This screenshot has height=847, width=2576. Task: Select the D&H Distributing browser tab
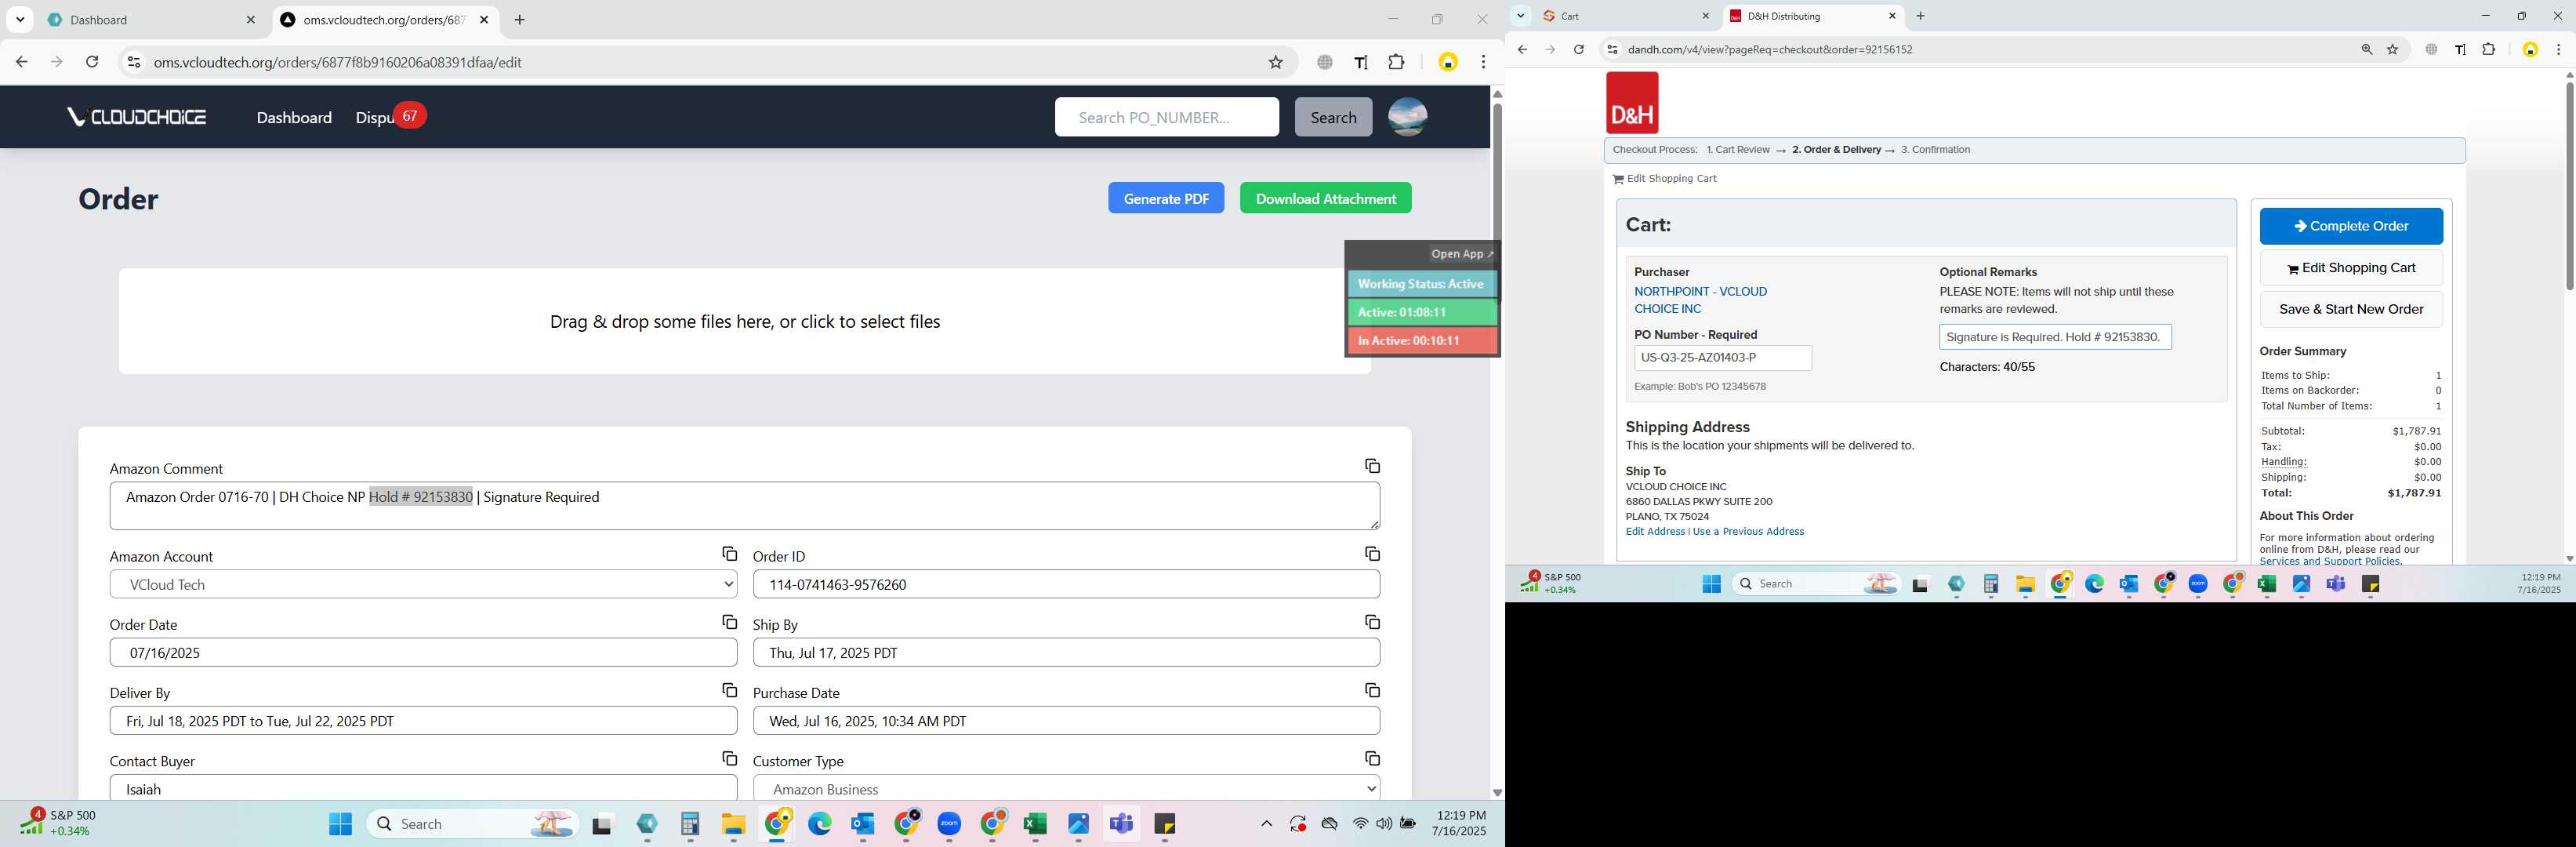pos(1812,16)
